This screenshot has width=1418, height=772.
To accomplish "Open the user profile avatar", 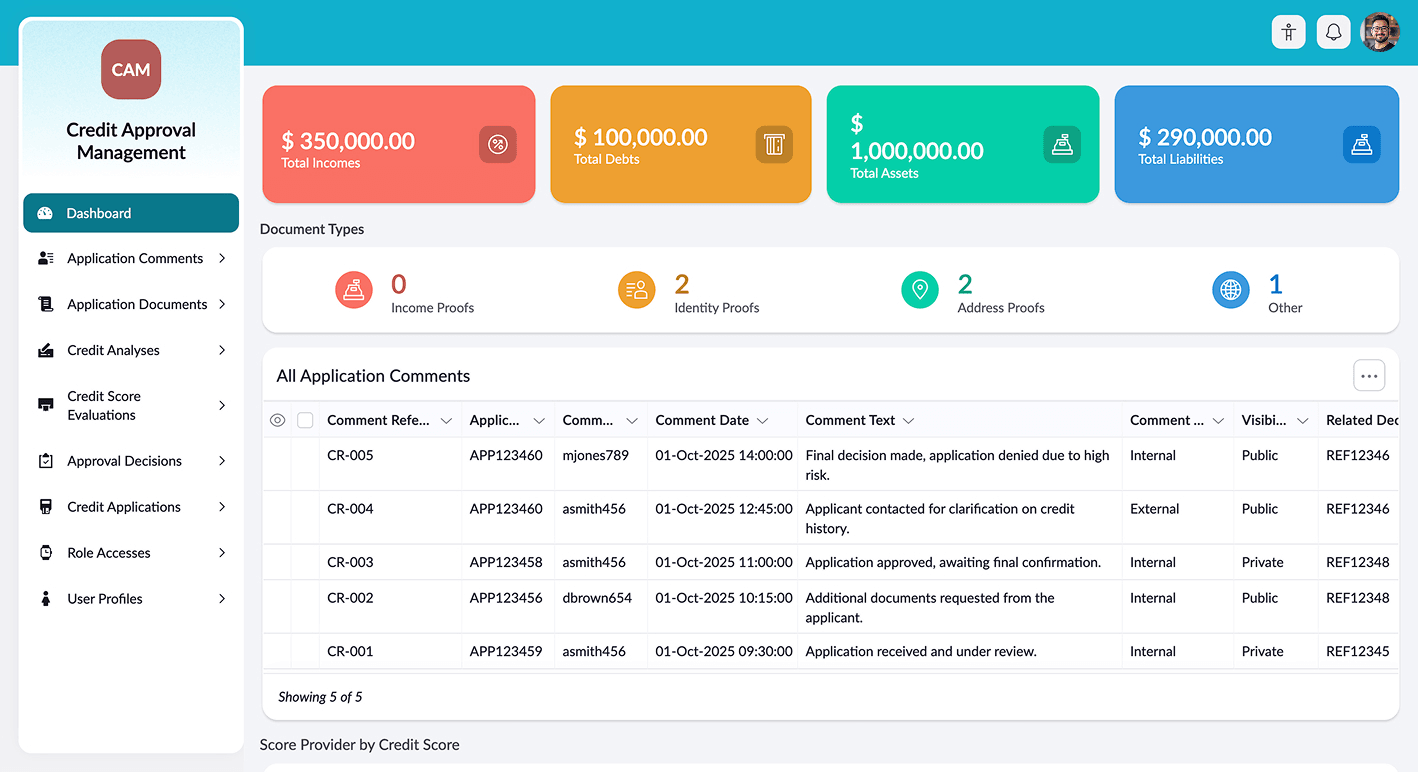I will [1380, 31].
